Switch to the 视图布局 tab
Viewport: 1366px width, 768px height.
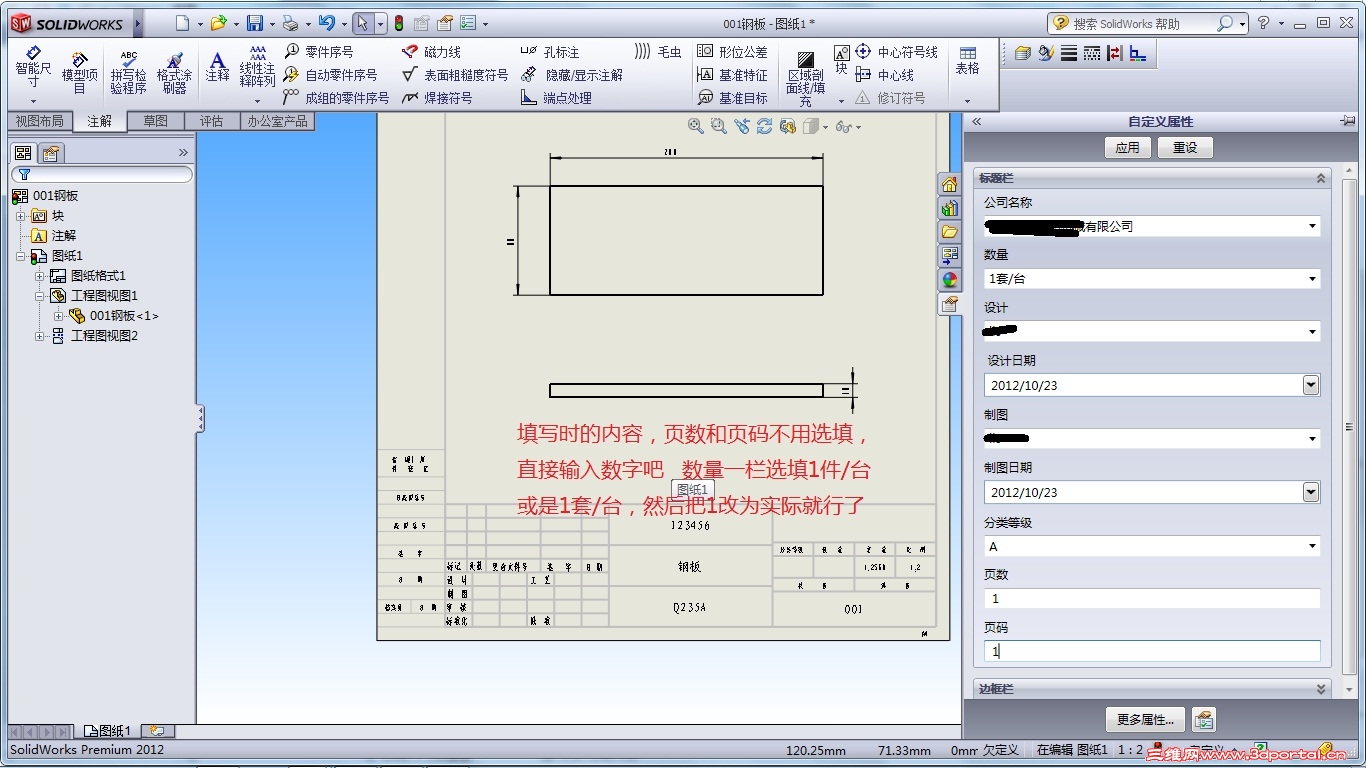click(x=39, y=121)
